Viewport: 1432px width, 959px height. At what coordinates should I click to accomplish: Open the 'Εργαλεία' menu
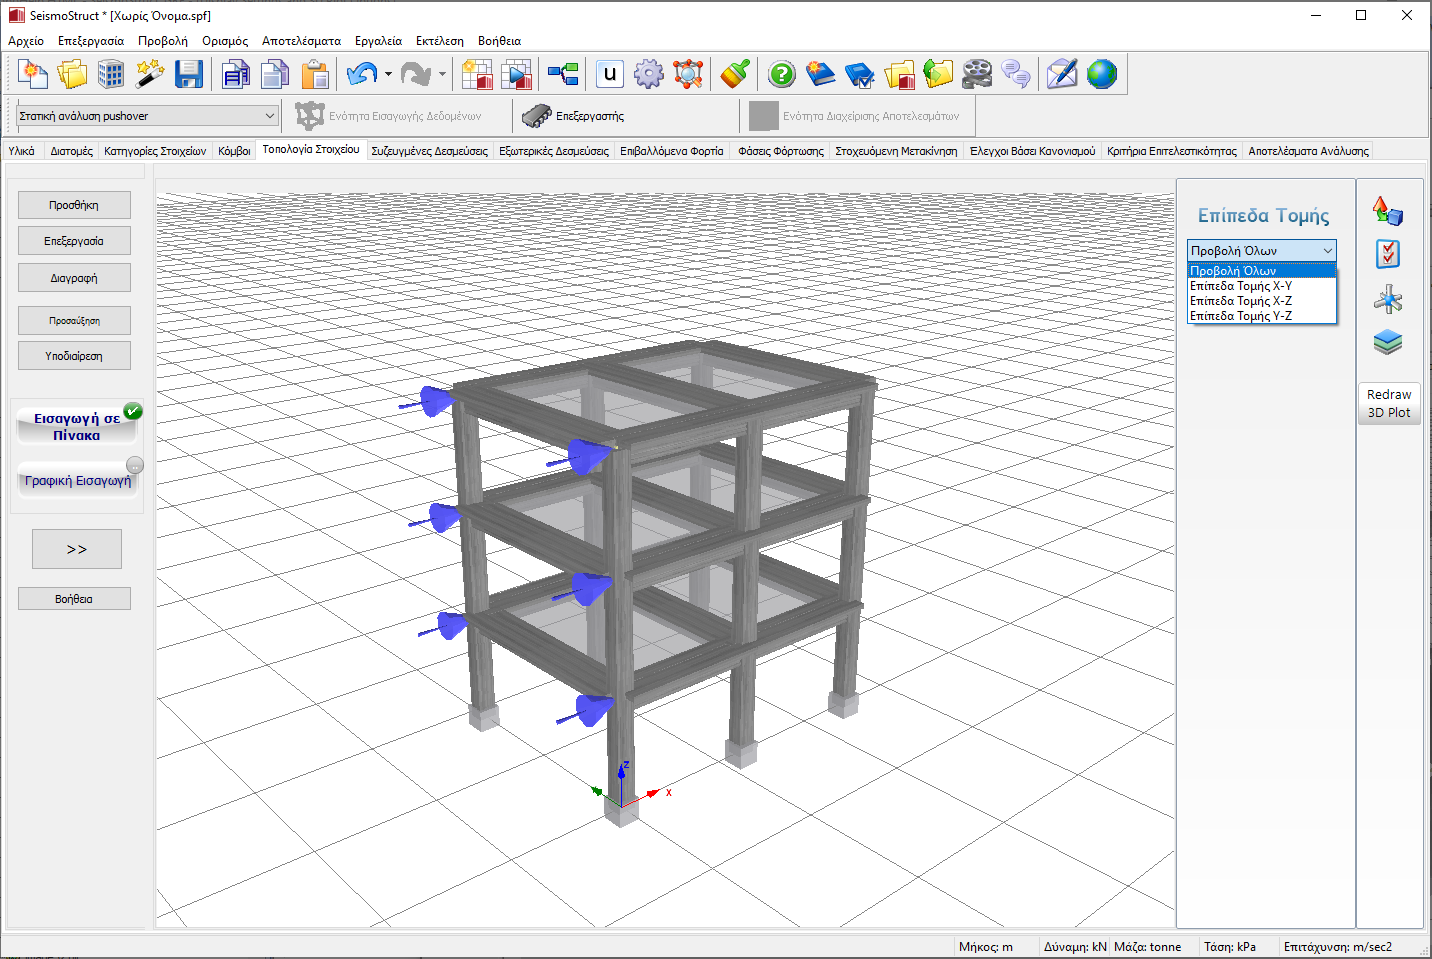click(378, 41)
